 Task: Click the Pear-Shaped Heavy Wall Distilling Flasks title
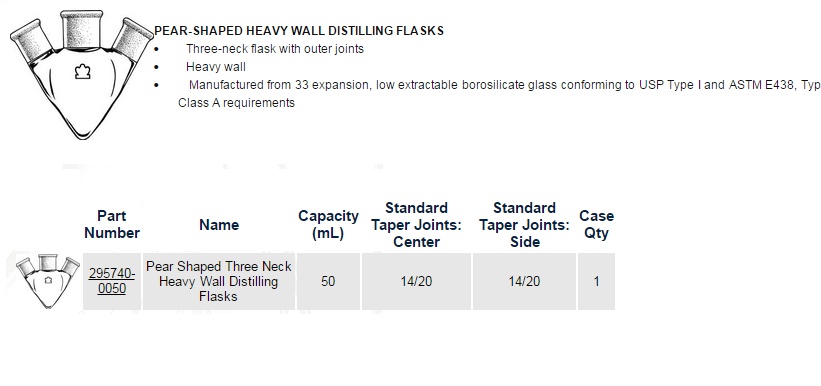pos(299,31)
